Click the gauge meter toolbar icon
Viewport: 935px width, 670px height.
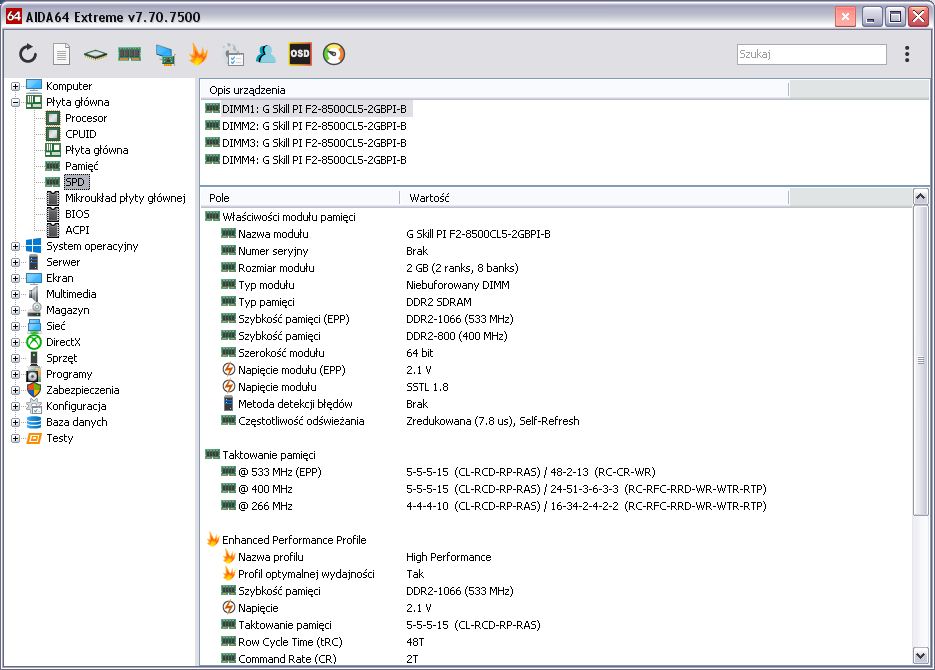click(333, 54)
